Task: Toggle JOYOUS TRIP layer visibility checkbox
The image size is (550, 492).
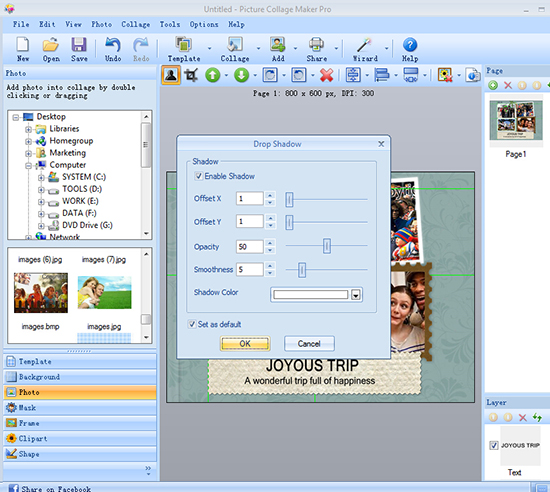Action: [494, 445]
